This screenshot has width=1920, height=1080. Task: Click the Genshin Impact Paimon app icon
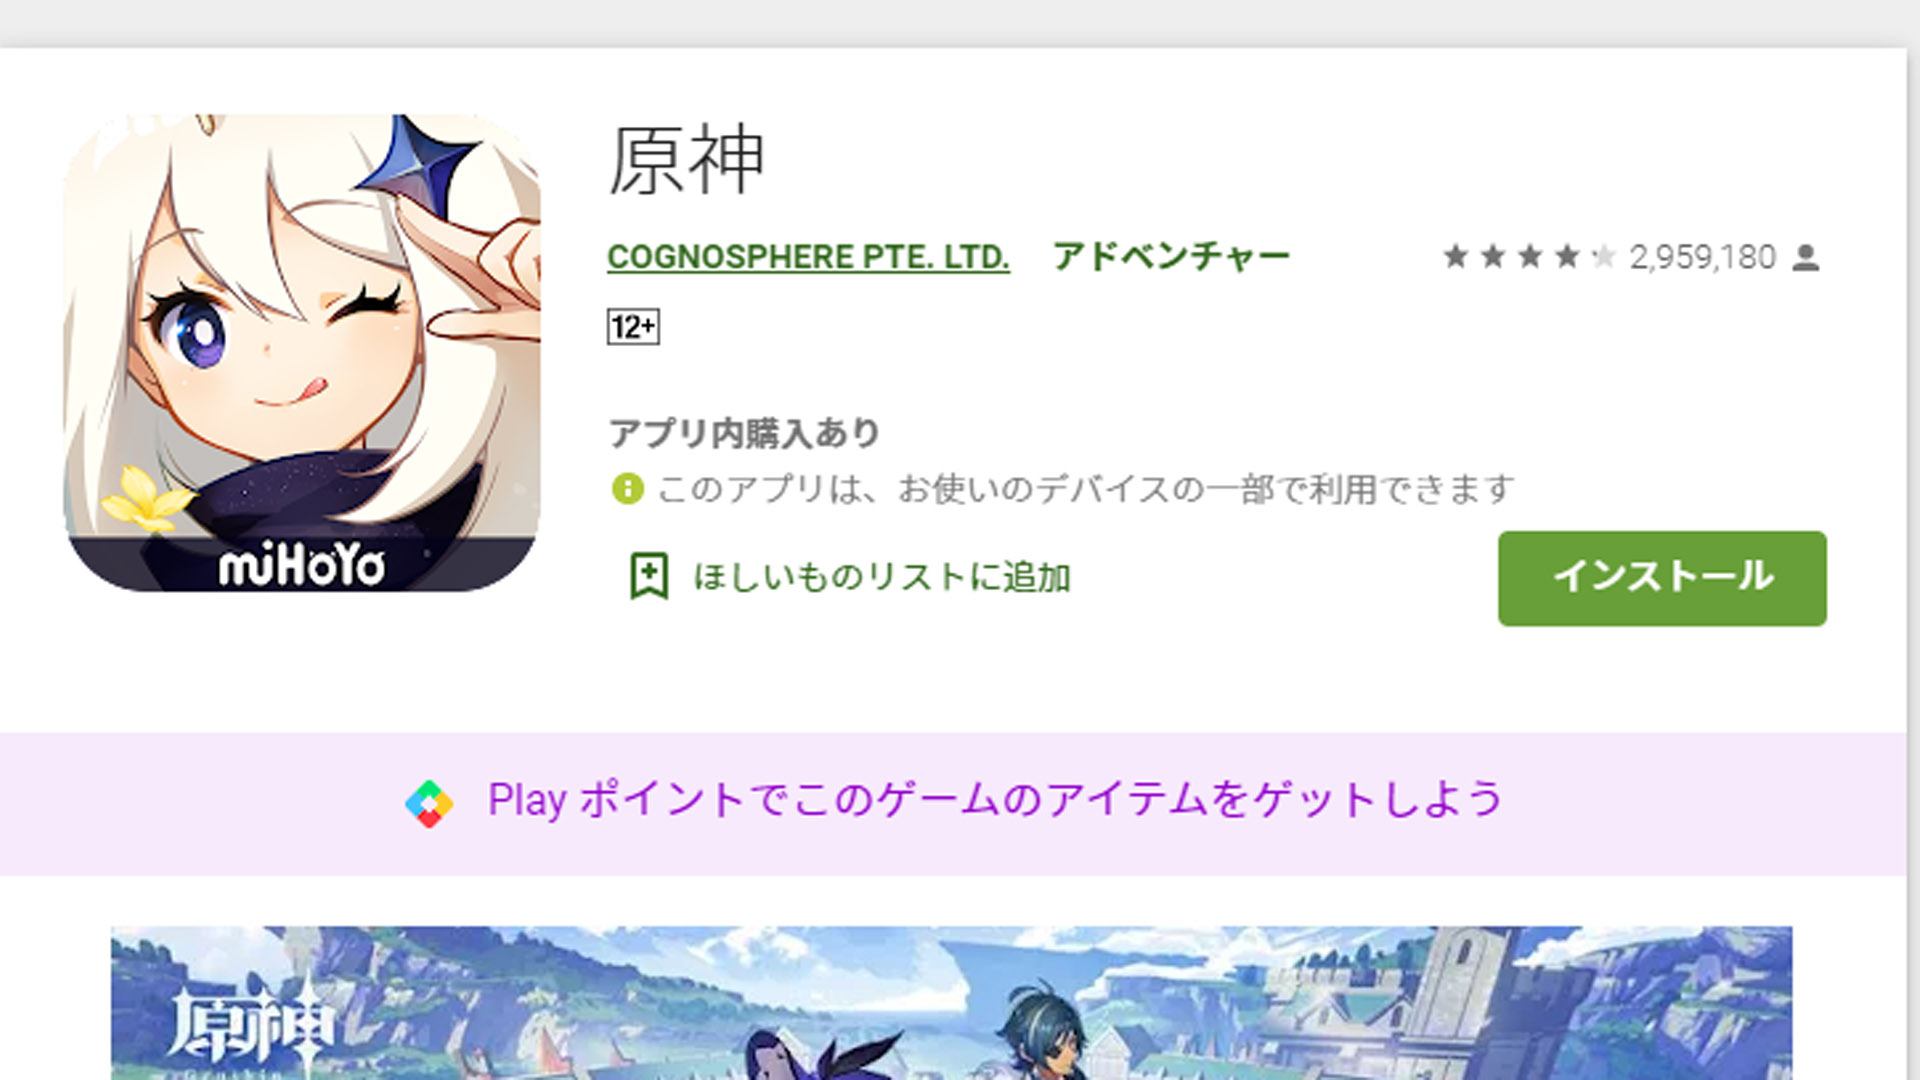(x=302, y=352)
